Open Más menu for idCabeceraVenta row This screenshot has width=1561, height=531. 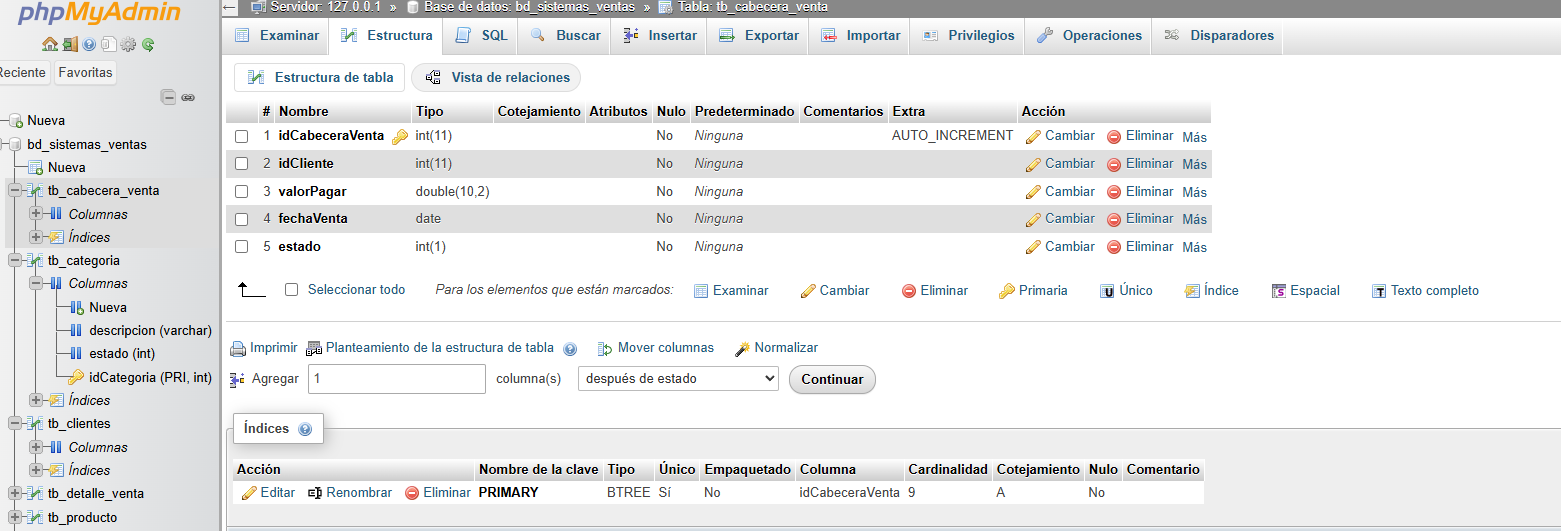pyautogui.click(x=1194, y=137)
